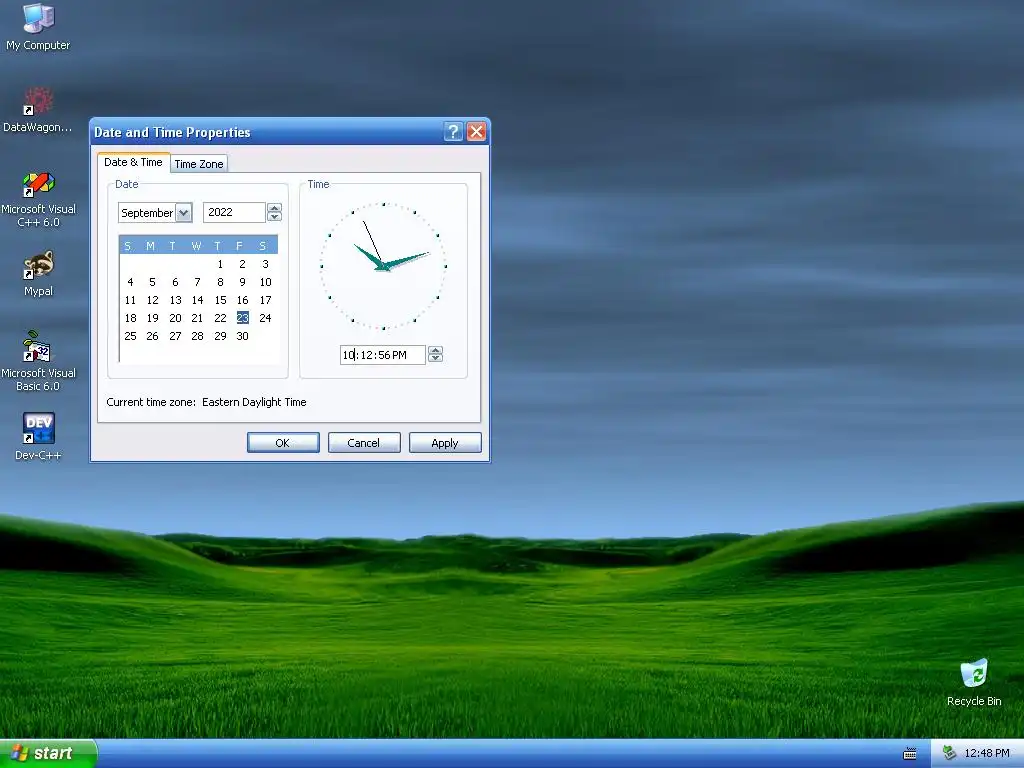Click OK to confirm date and time
Viewport: 1024px width, 768px height.
pos(283,442)
